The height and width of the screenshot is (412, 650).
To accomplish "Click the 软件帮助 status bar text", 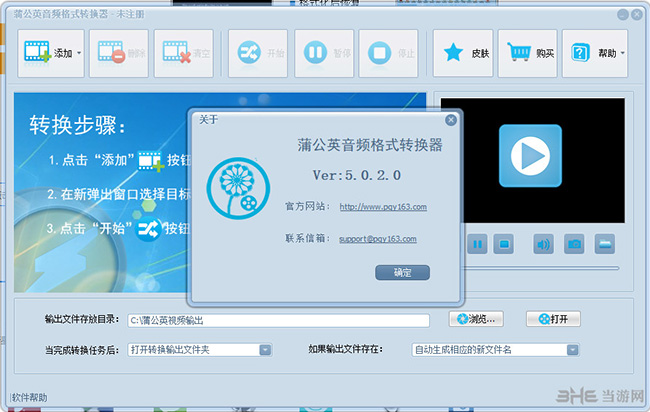I will pos(29,397).
